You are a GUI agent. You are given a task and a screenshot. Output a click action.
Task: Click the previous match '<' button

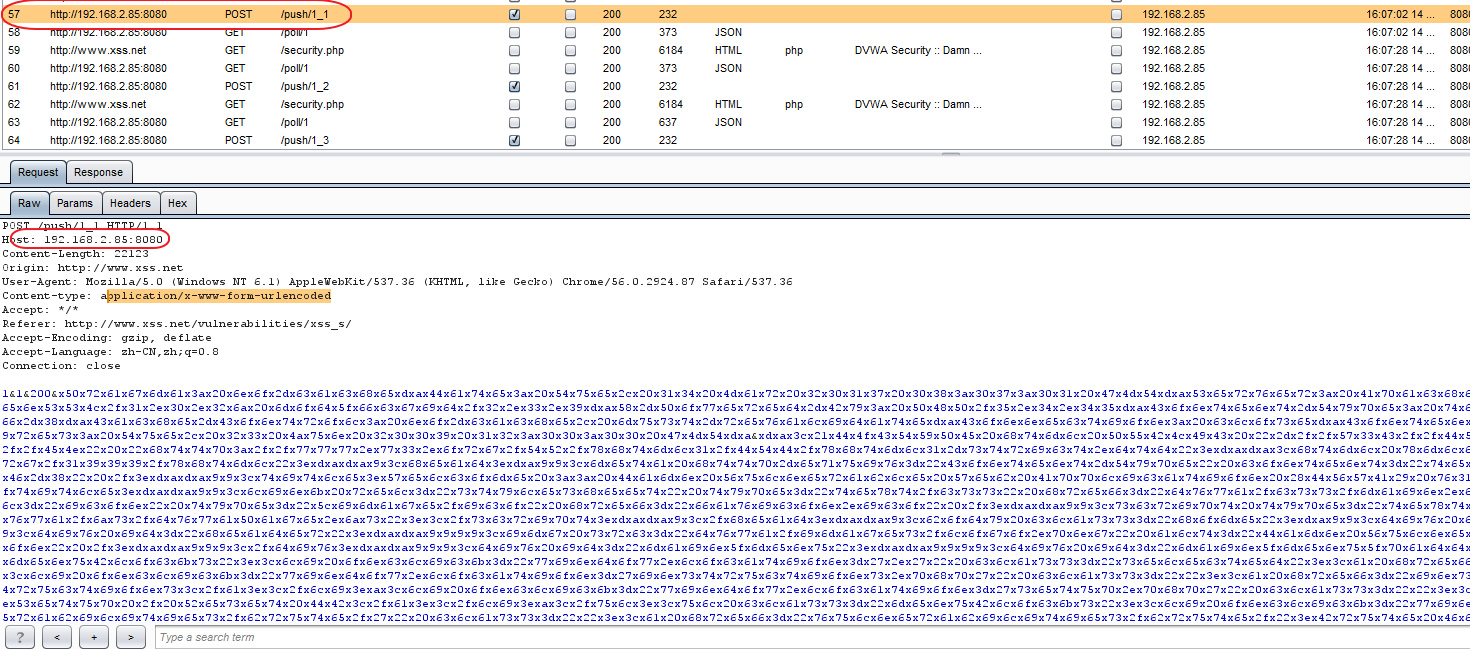tap(57, 637)
